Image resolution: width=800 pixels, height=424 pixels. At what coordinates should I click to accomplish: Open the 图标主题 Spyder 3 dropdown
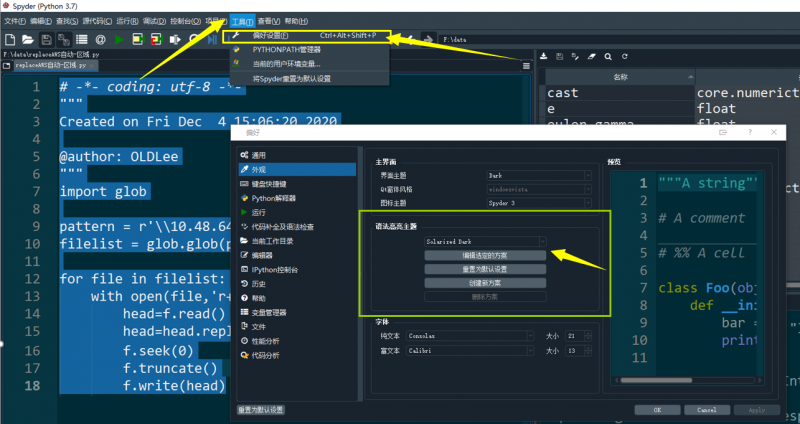539,201
